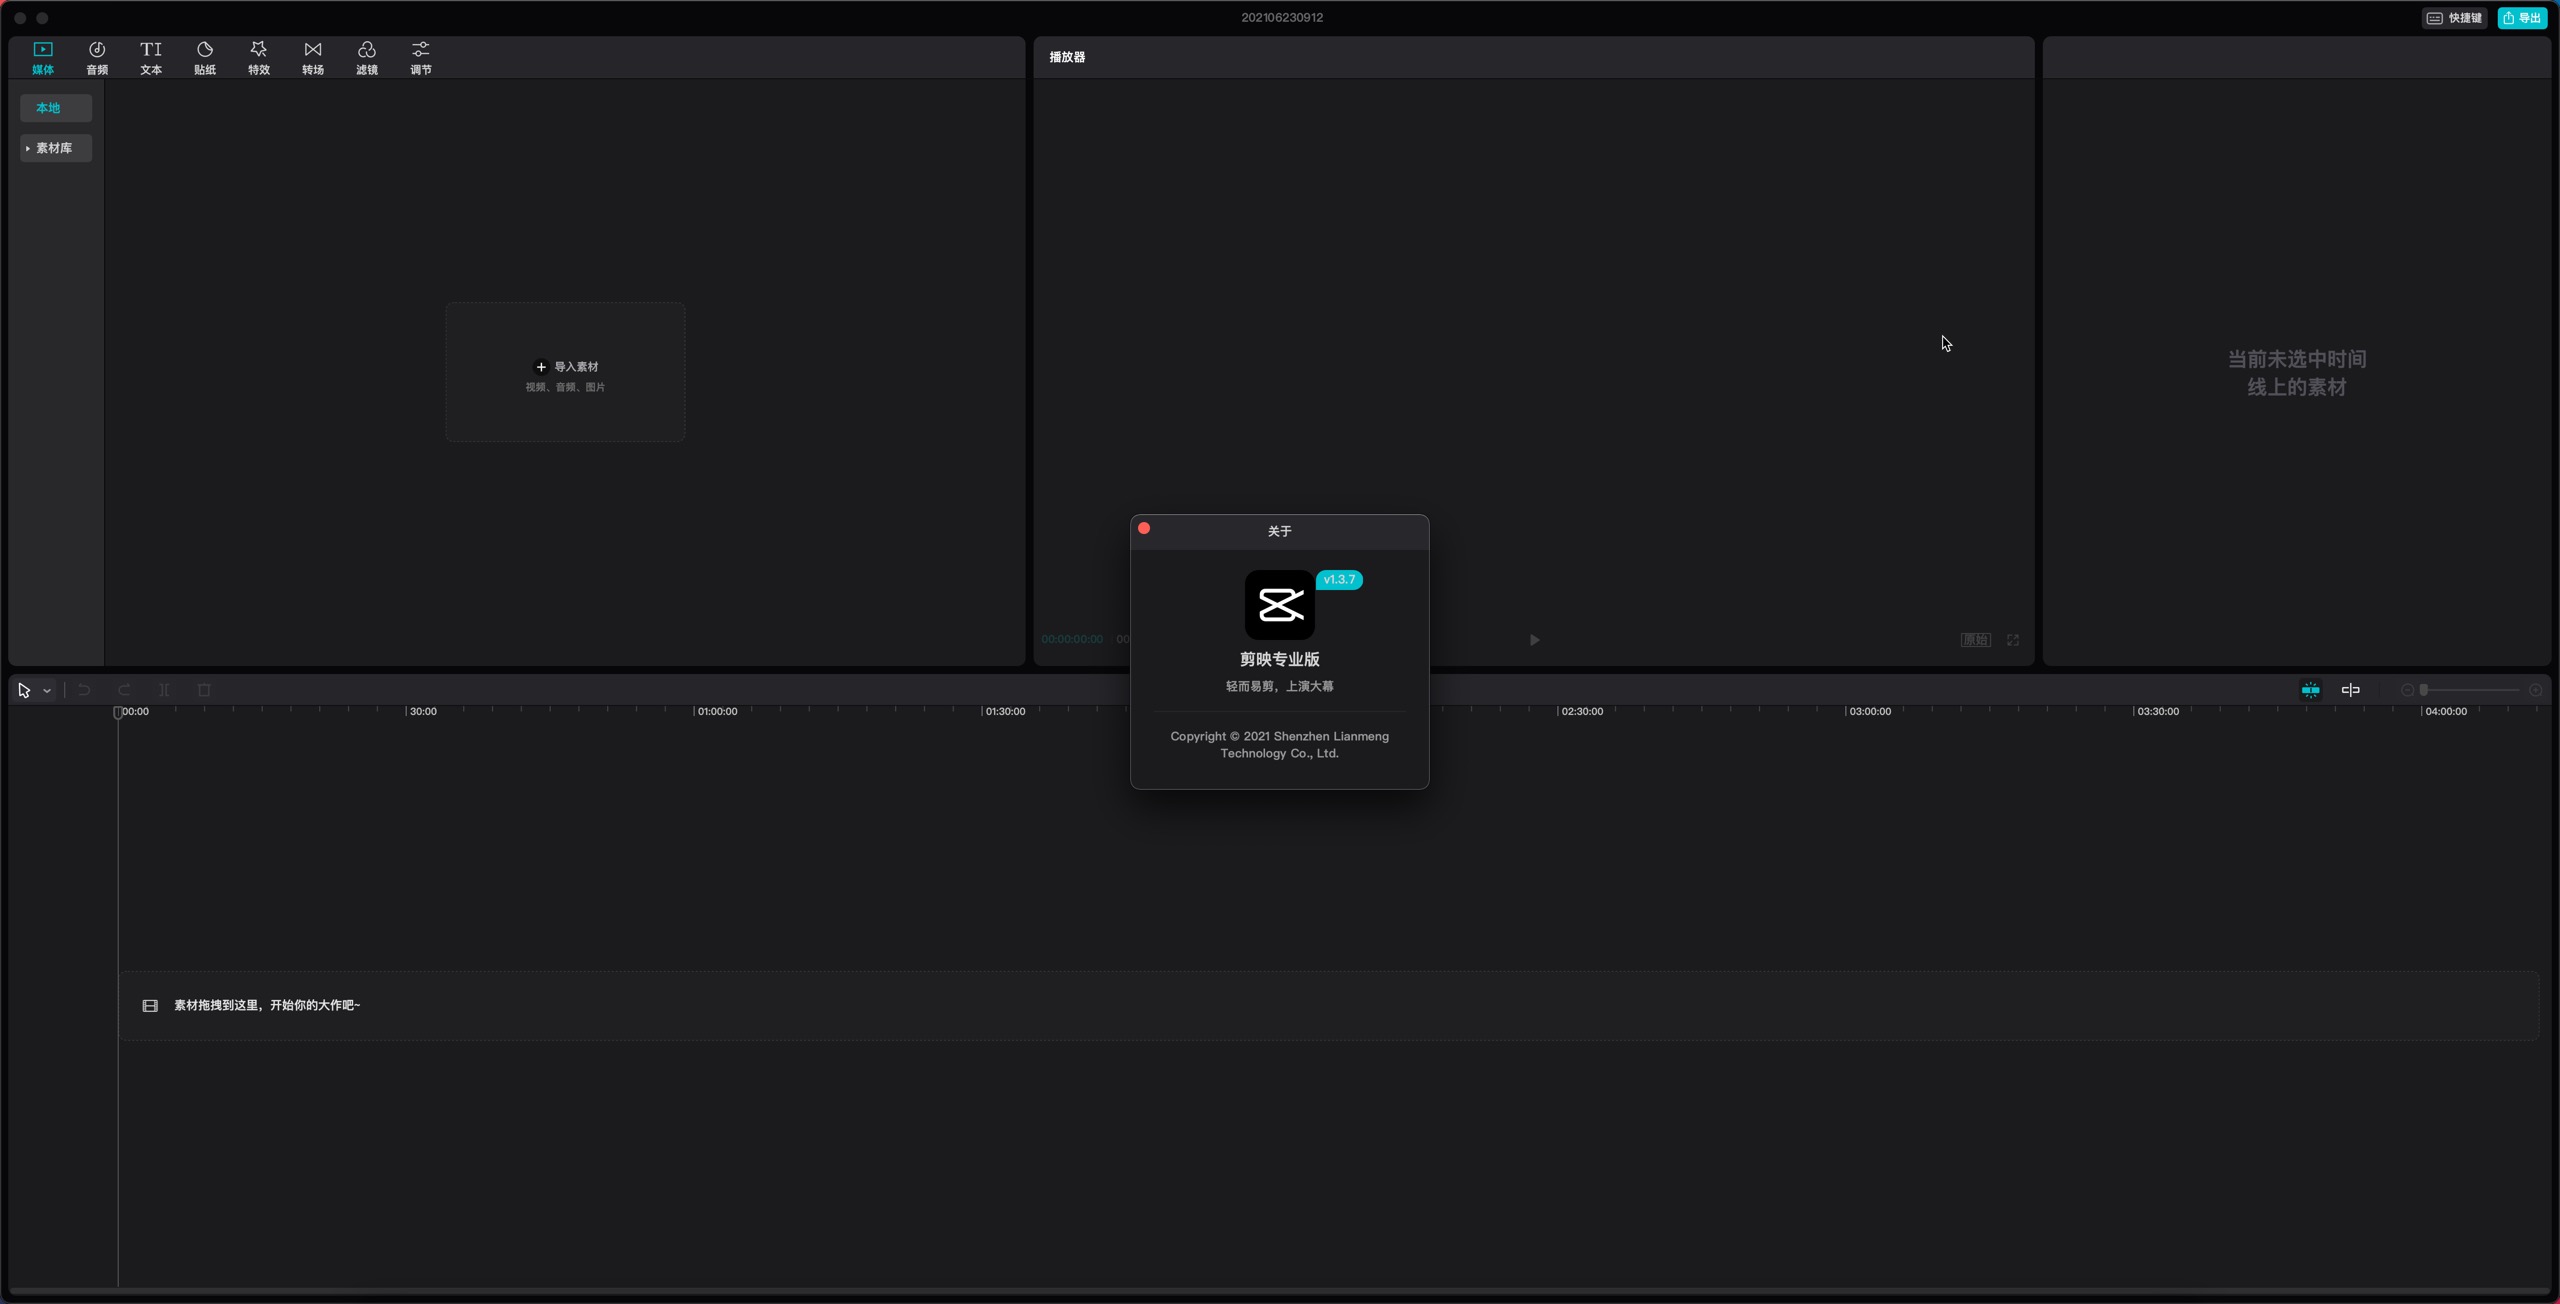Screen dimensions: 2560x1304
Task: Click the fullscreen preview icon in player
Action: 2013,640
